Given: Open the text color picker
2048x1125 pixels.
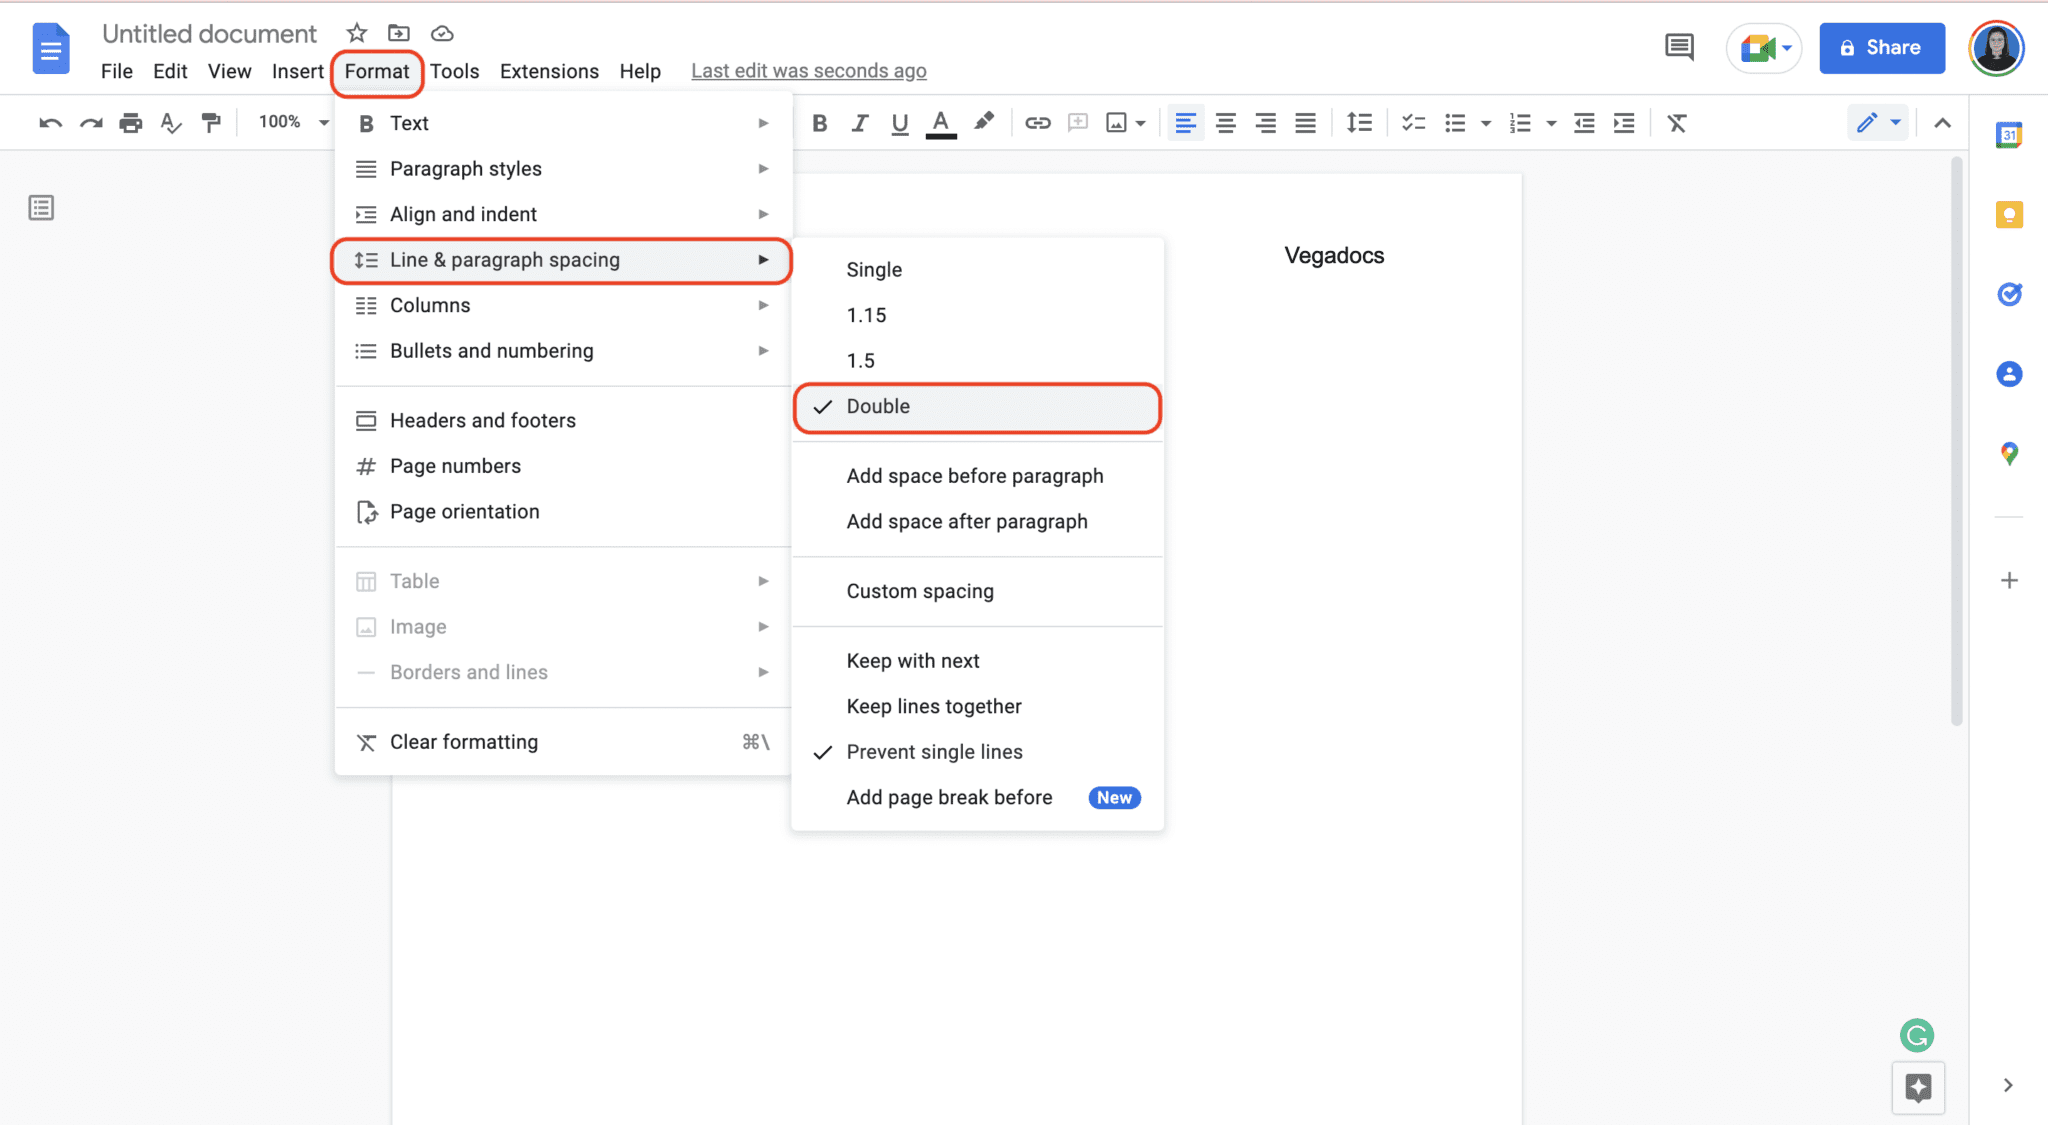Looking at the screenshot, I should (940, 122).
